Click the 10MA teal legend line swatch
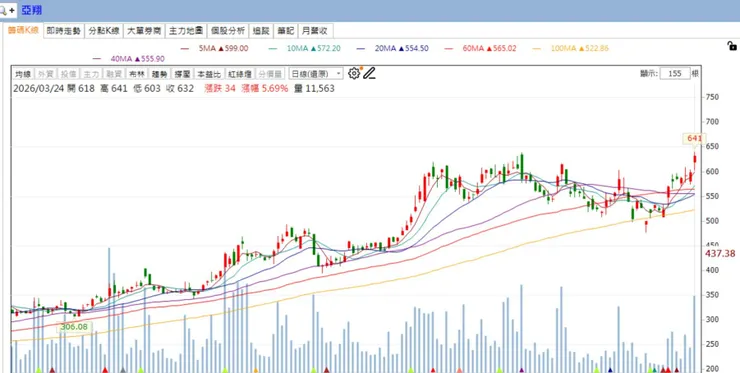The image size is (740, 373). pyautogui.click(x=272, y=48)
